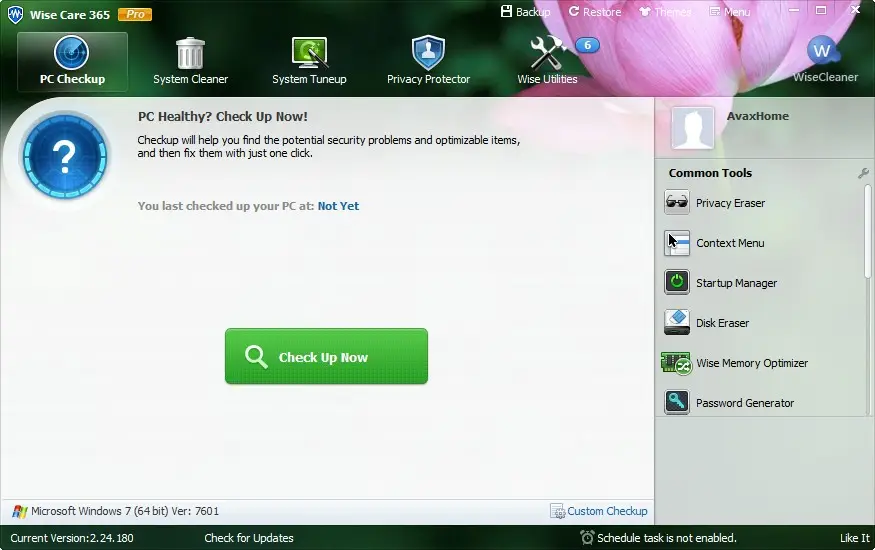Image resolution: width=875 pixels, height=550 pixels.
Task: Click the Common Tools scrollbar
Action: [x=868, y=231]
